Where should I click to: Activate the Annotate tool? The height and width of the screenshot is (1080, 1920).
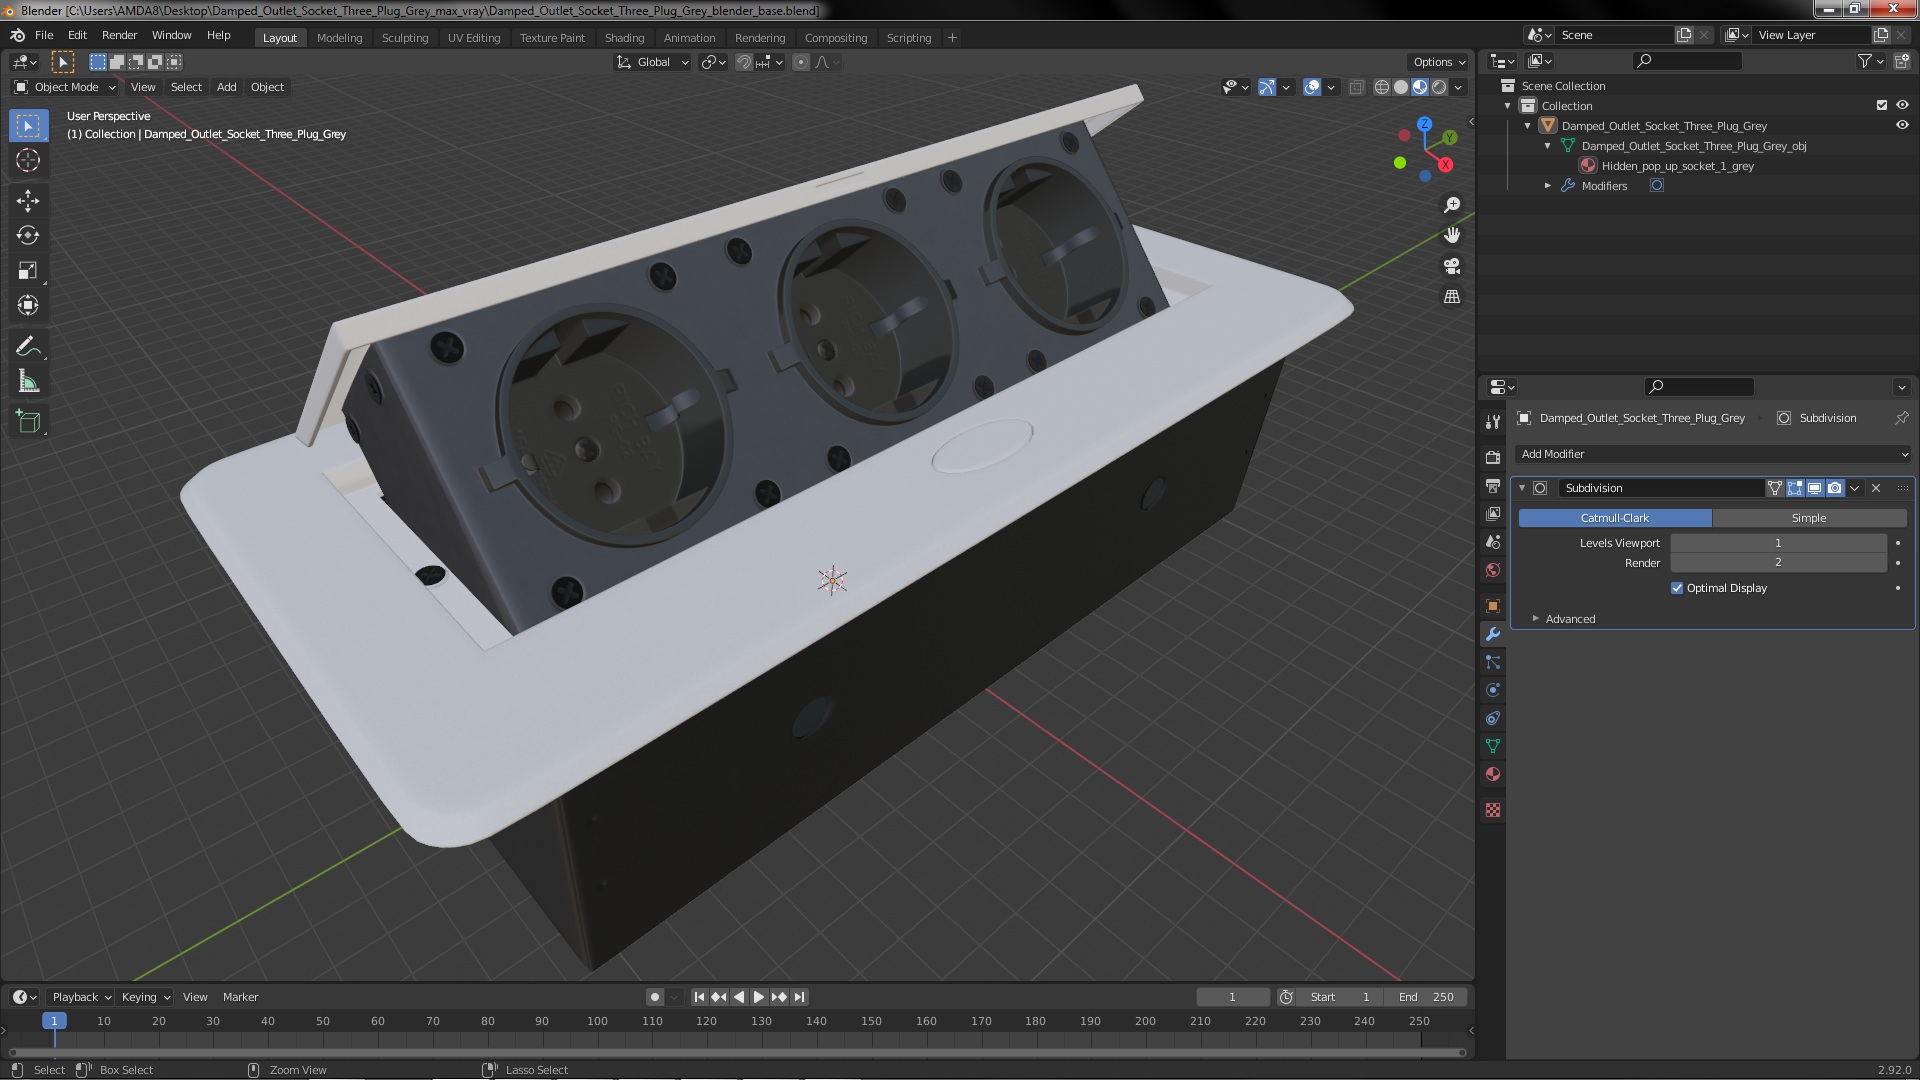click(x=28, y=347)
